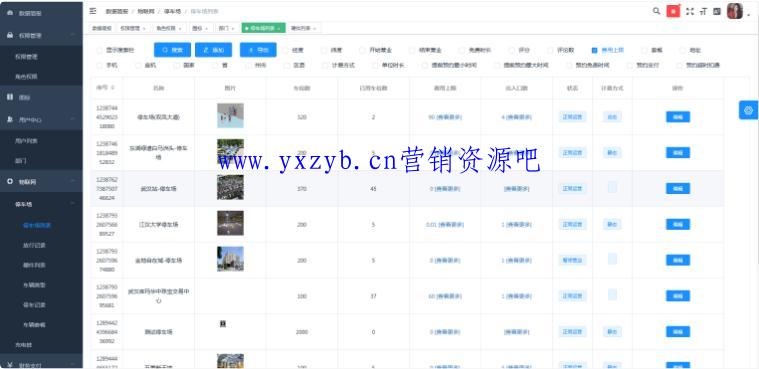
Task: Uncheck the checked blue column checkbox
Action: pos(594,50)
